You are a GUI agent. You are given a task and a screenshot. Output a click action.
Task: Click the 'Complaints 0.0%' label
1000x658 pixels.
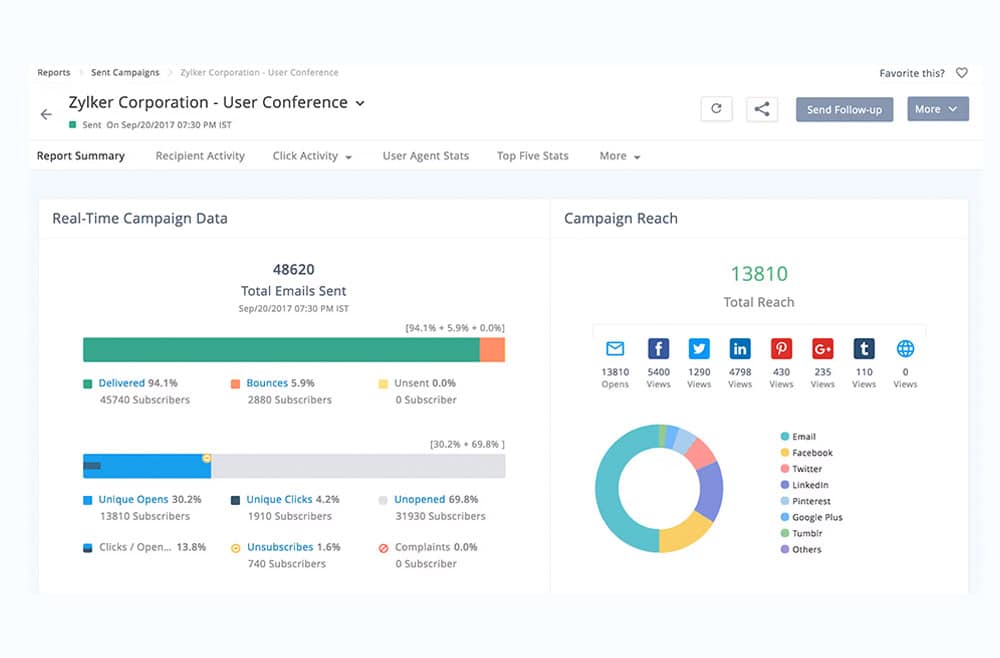click(436, 547)
